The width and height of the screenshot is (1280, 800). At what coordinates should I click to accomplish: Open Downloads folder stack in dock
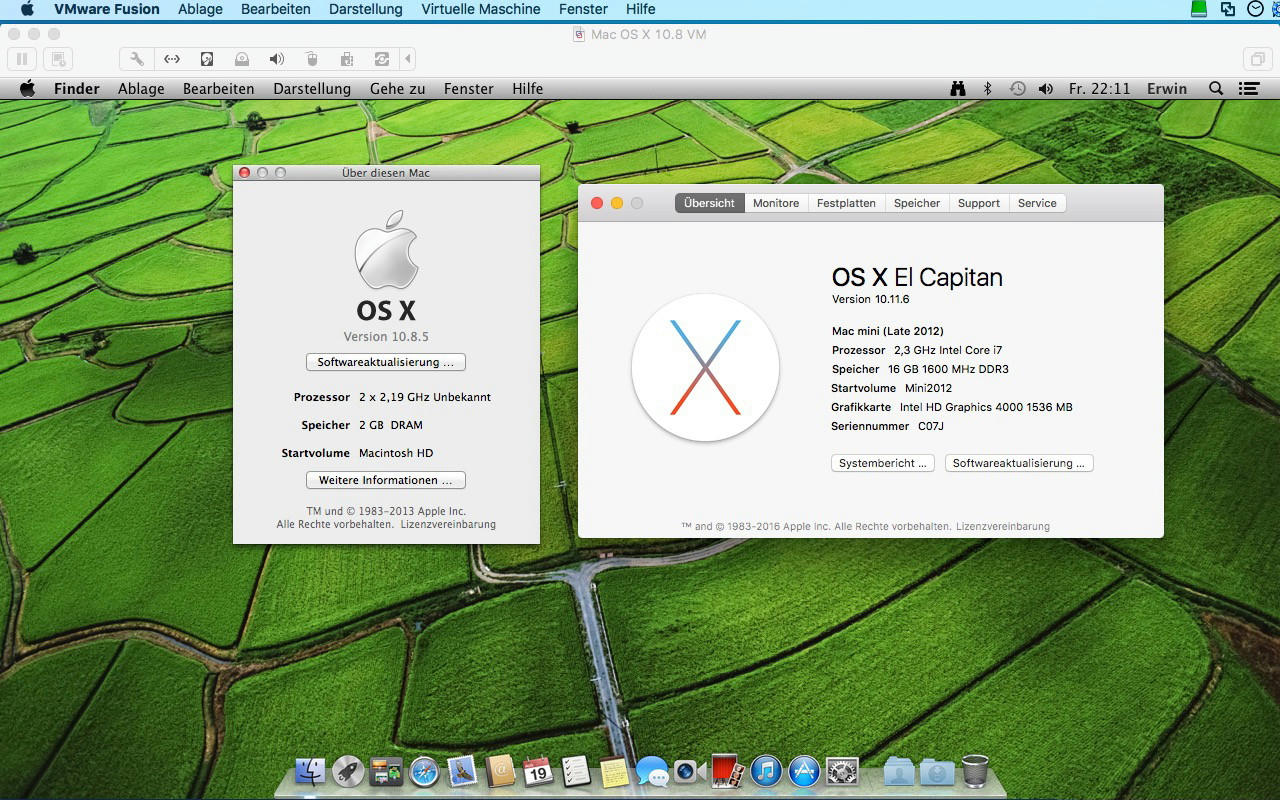(937, 771)
